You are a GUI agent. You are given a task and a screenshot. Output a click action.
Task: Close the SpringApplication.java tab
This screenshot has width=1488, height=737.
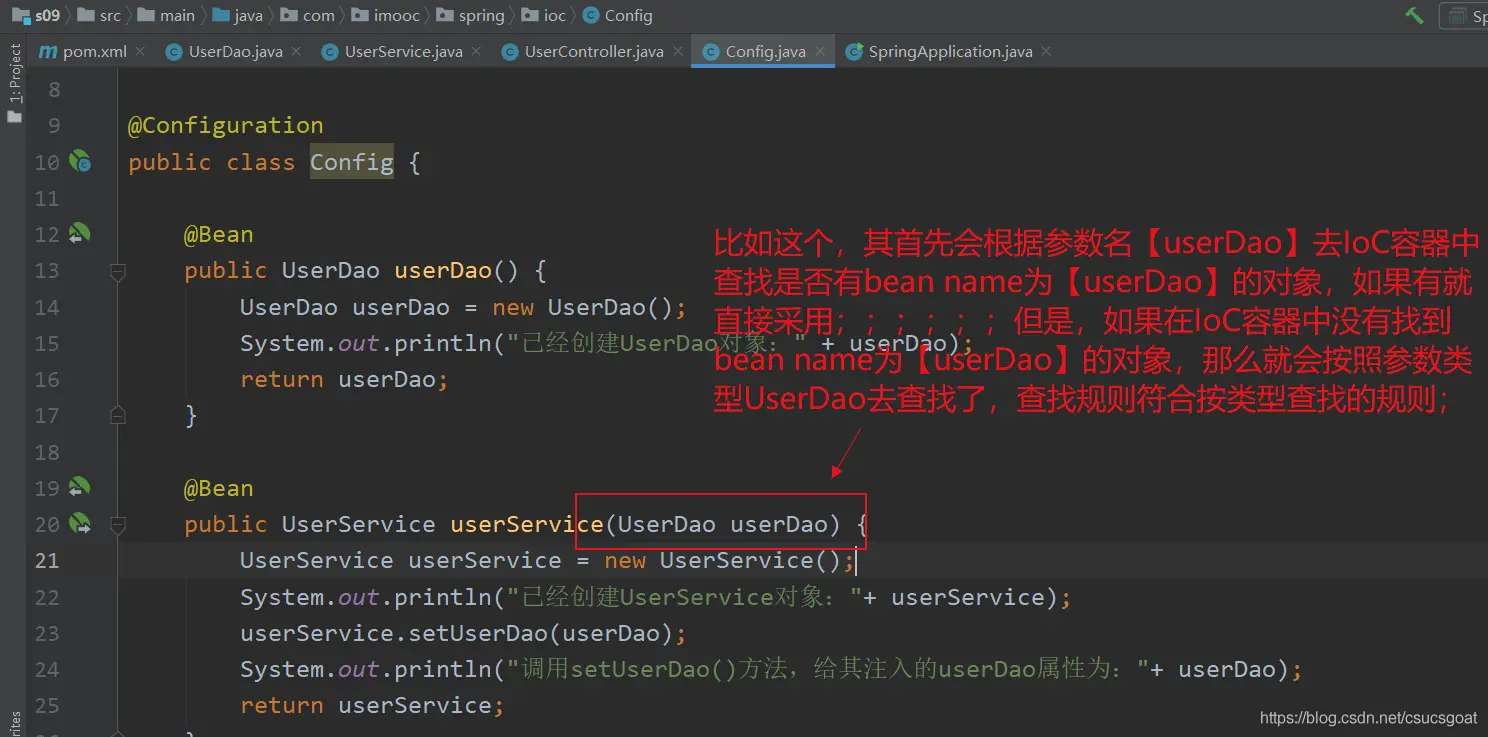(1046, 51)
